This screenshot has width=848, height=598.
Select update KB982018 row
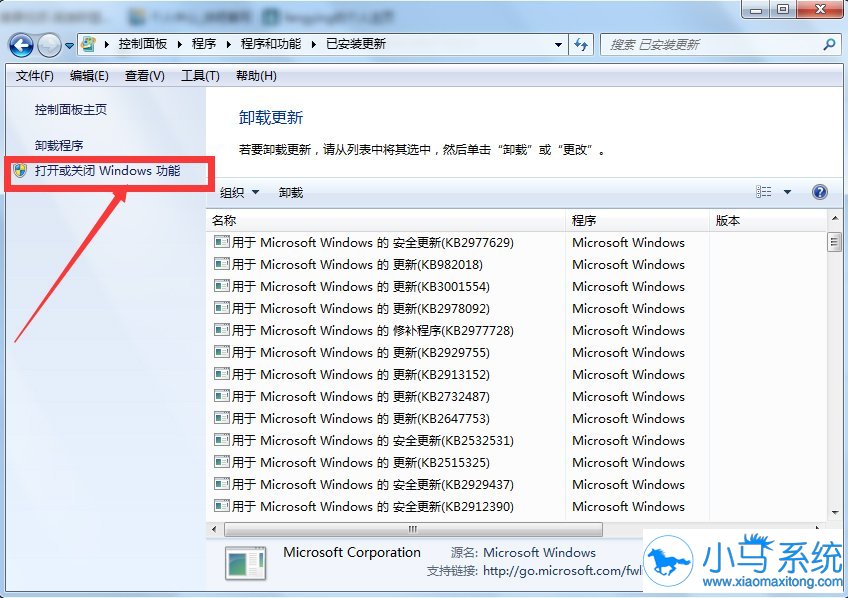[x=518, y=264]
